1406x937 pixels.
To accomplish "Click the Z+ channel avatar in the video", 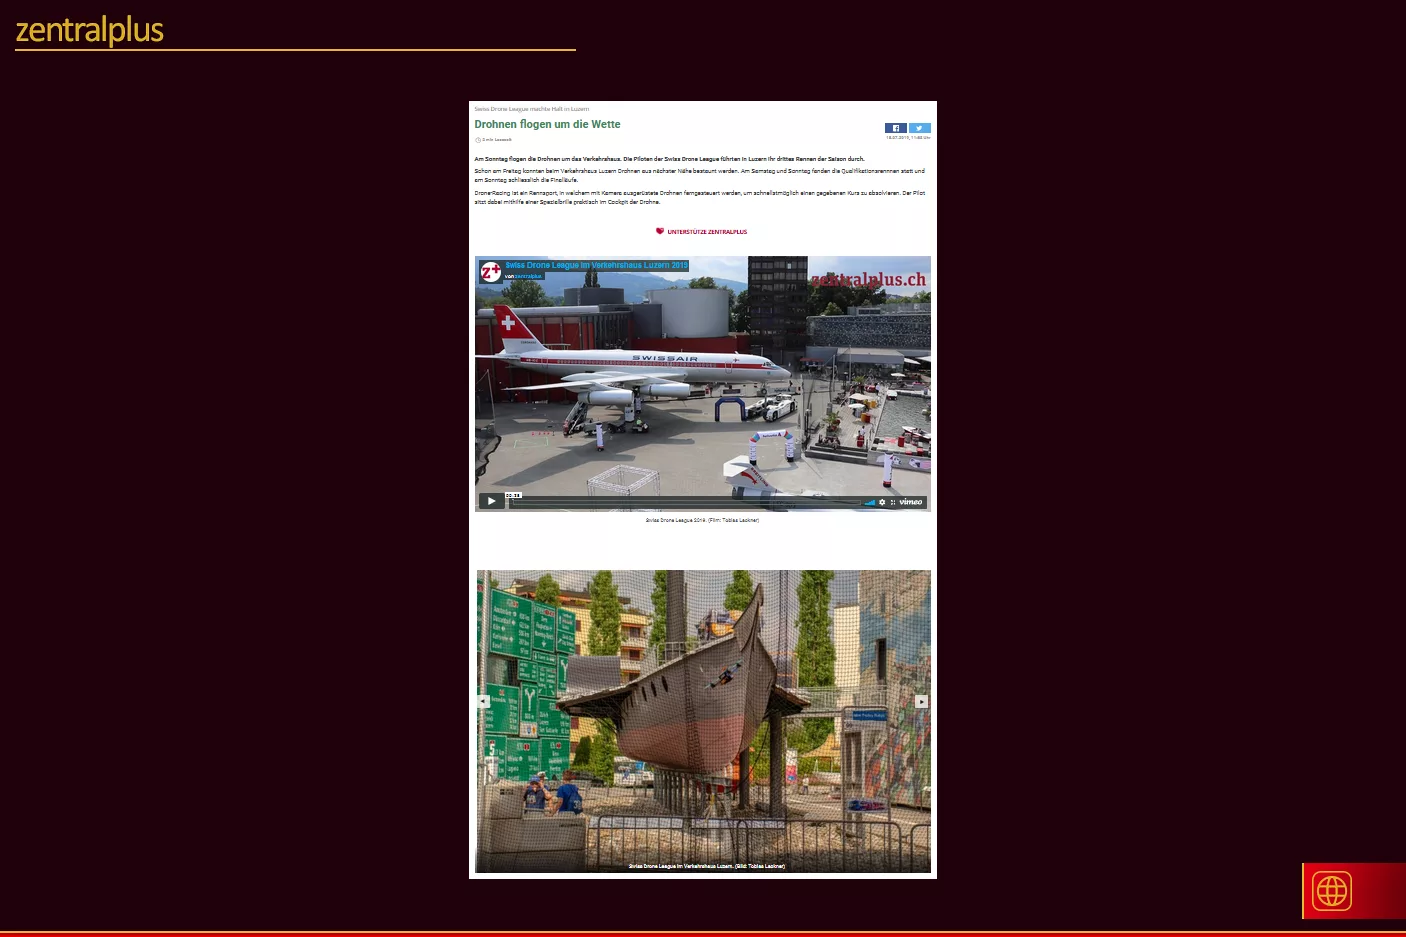I will click(x=490, y=271).
